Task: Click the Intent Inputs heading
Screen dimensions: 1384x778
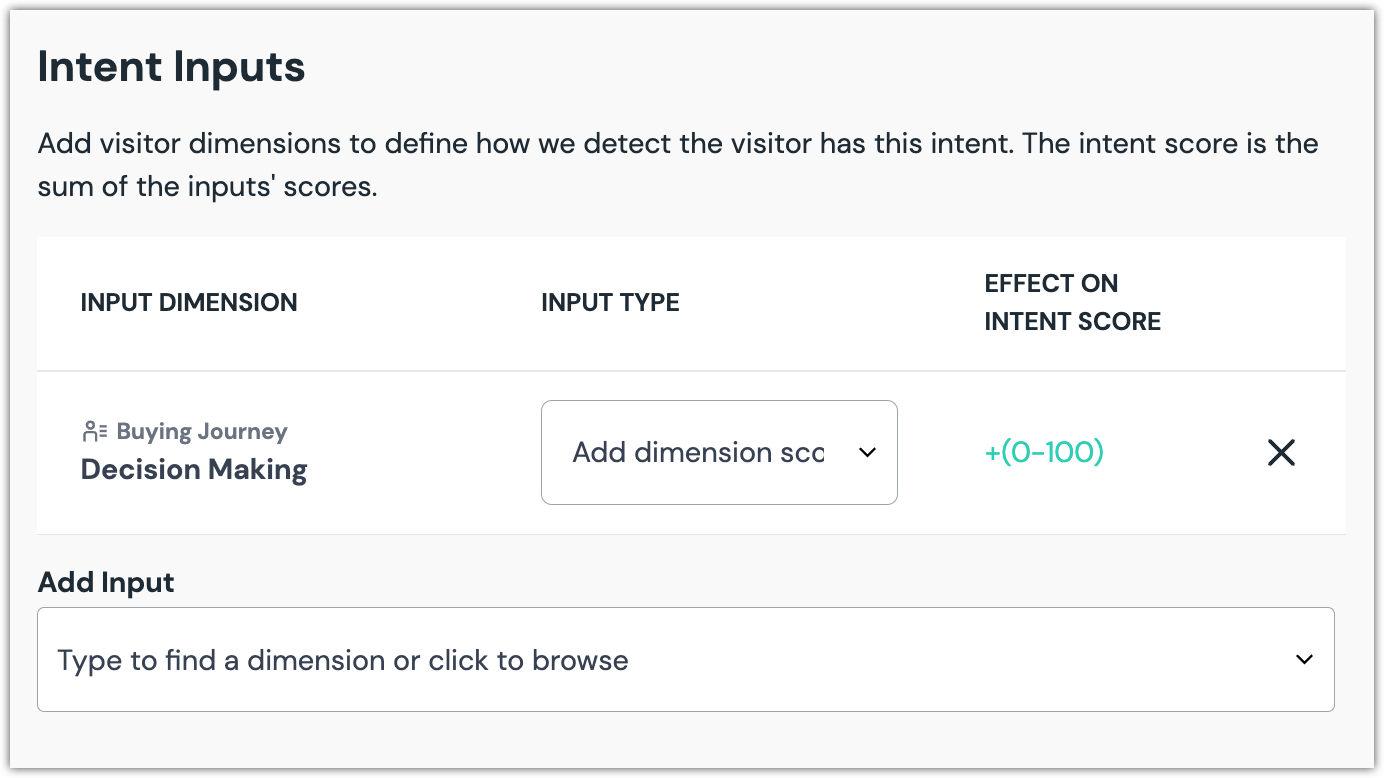Action: click(171, 67)
